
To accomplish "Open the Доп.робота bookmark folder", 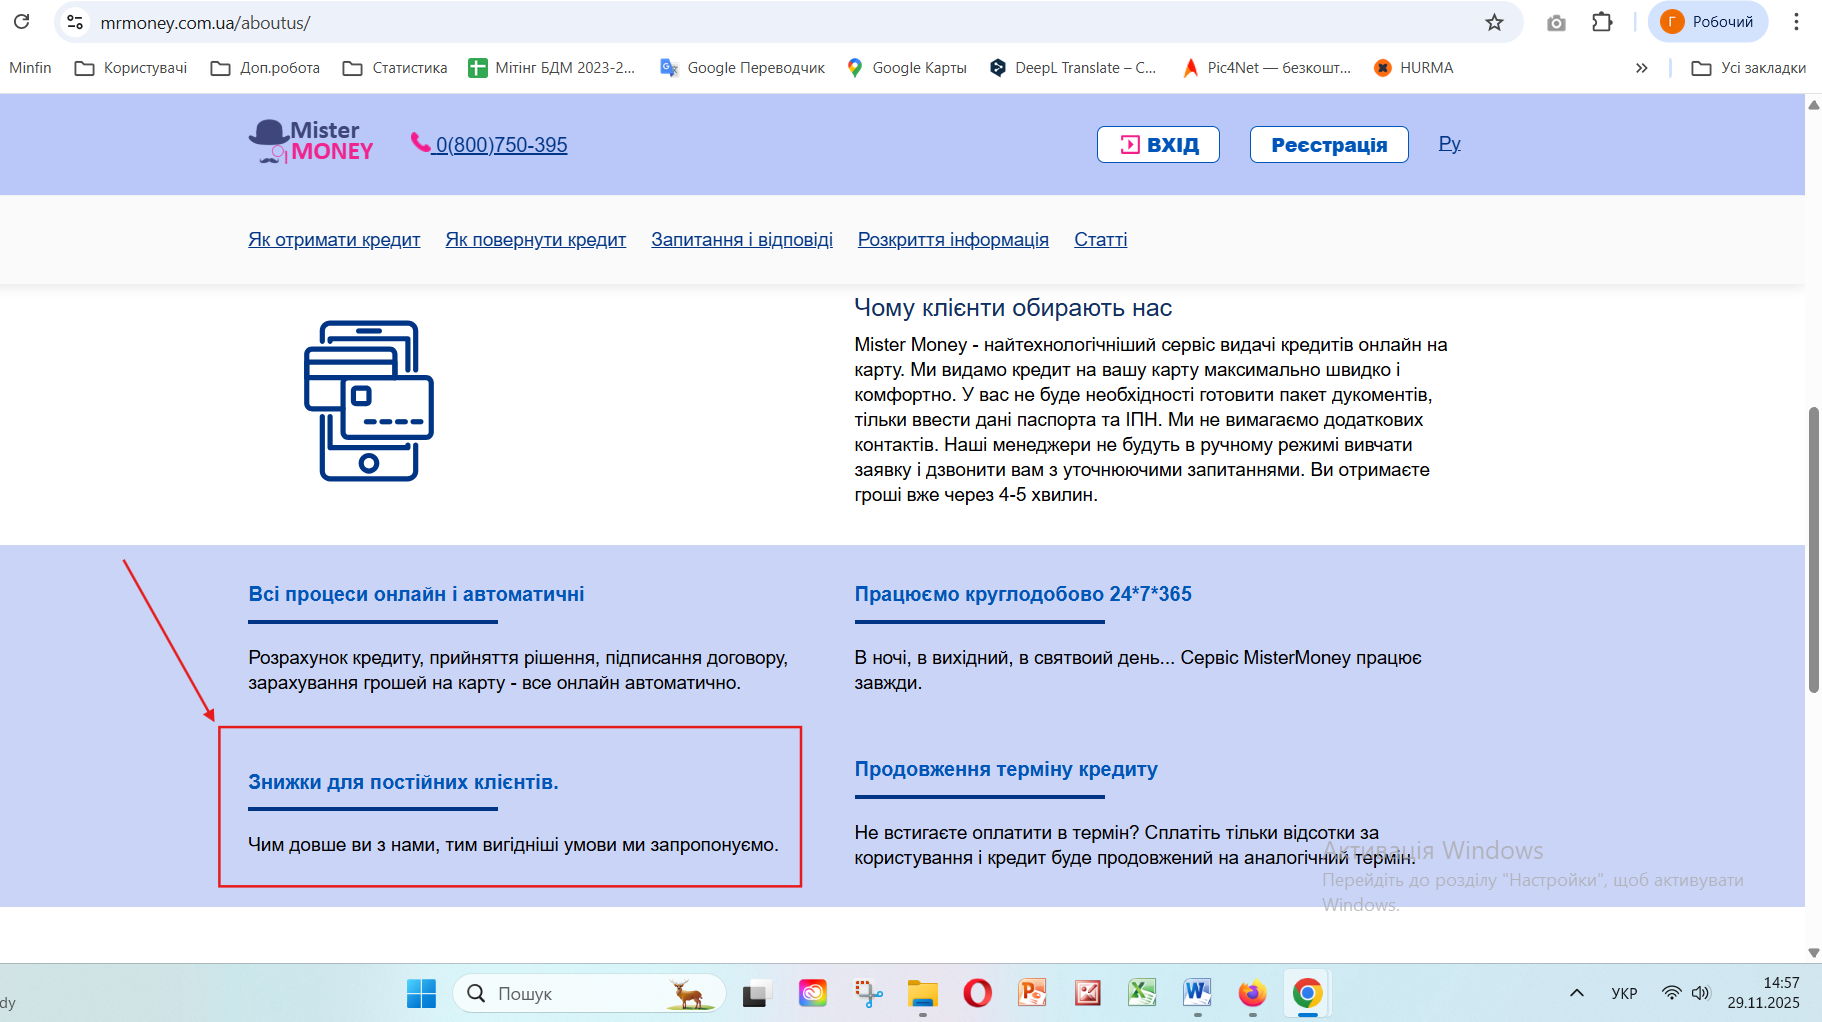I will [x=265, y=68].
